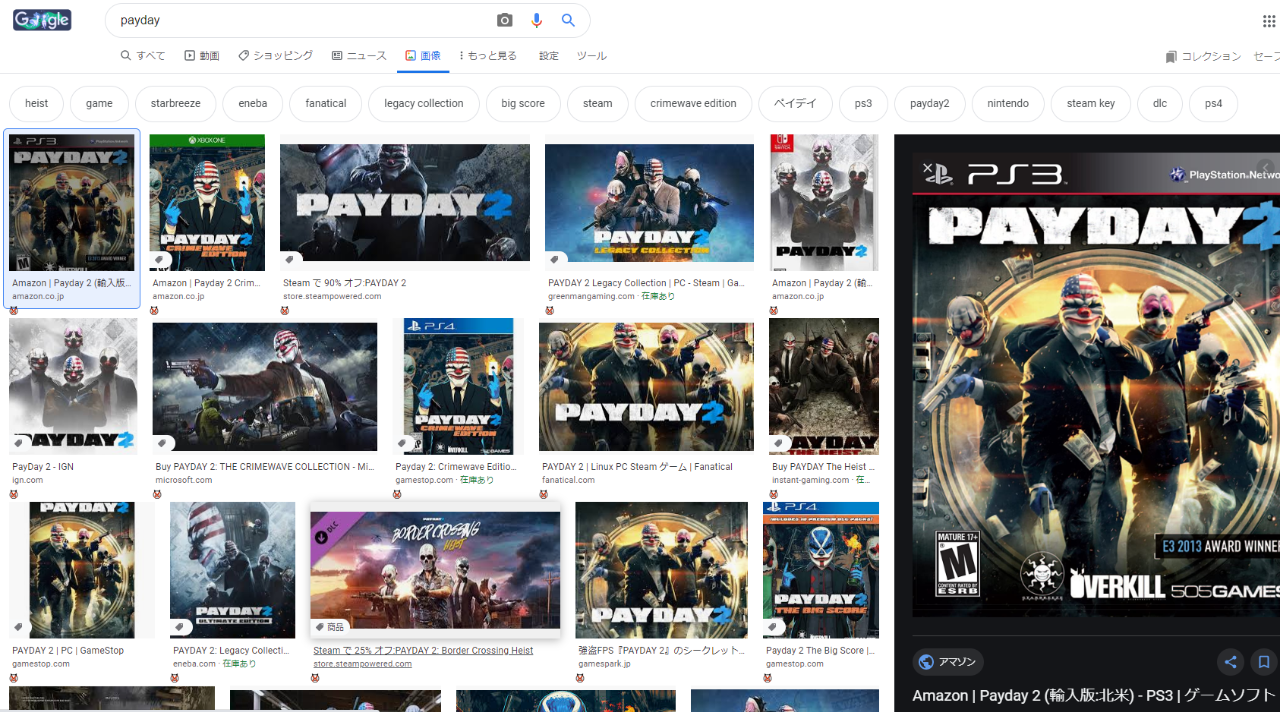Open the PayDay 2 IGN thumbnail
The width and height of the screenshot is (1280, 712).
73,387
